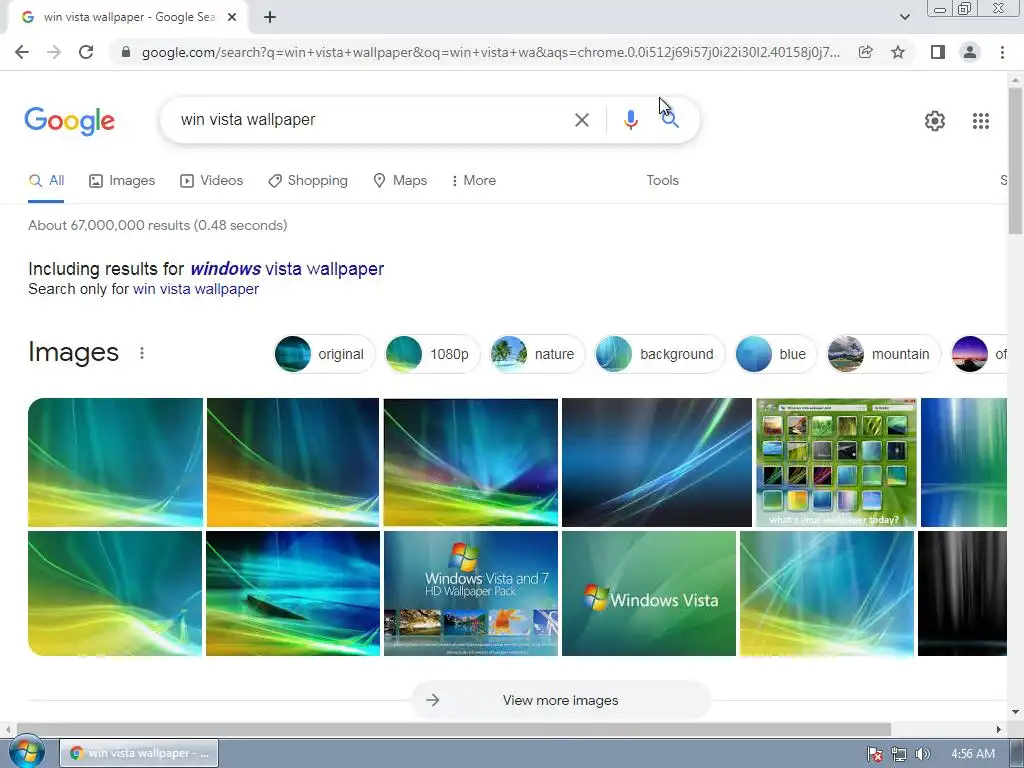Screen dimensions: 1024x768
Task: Show clock details at 4:56 AM
Action: 973,754
